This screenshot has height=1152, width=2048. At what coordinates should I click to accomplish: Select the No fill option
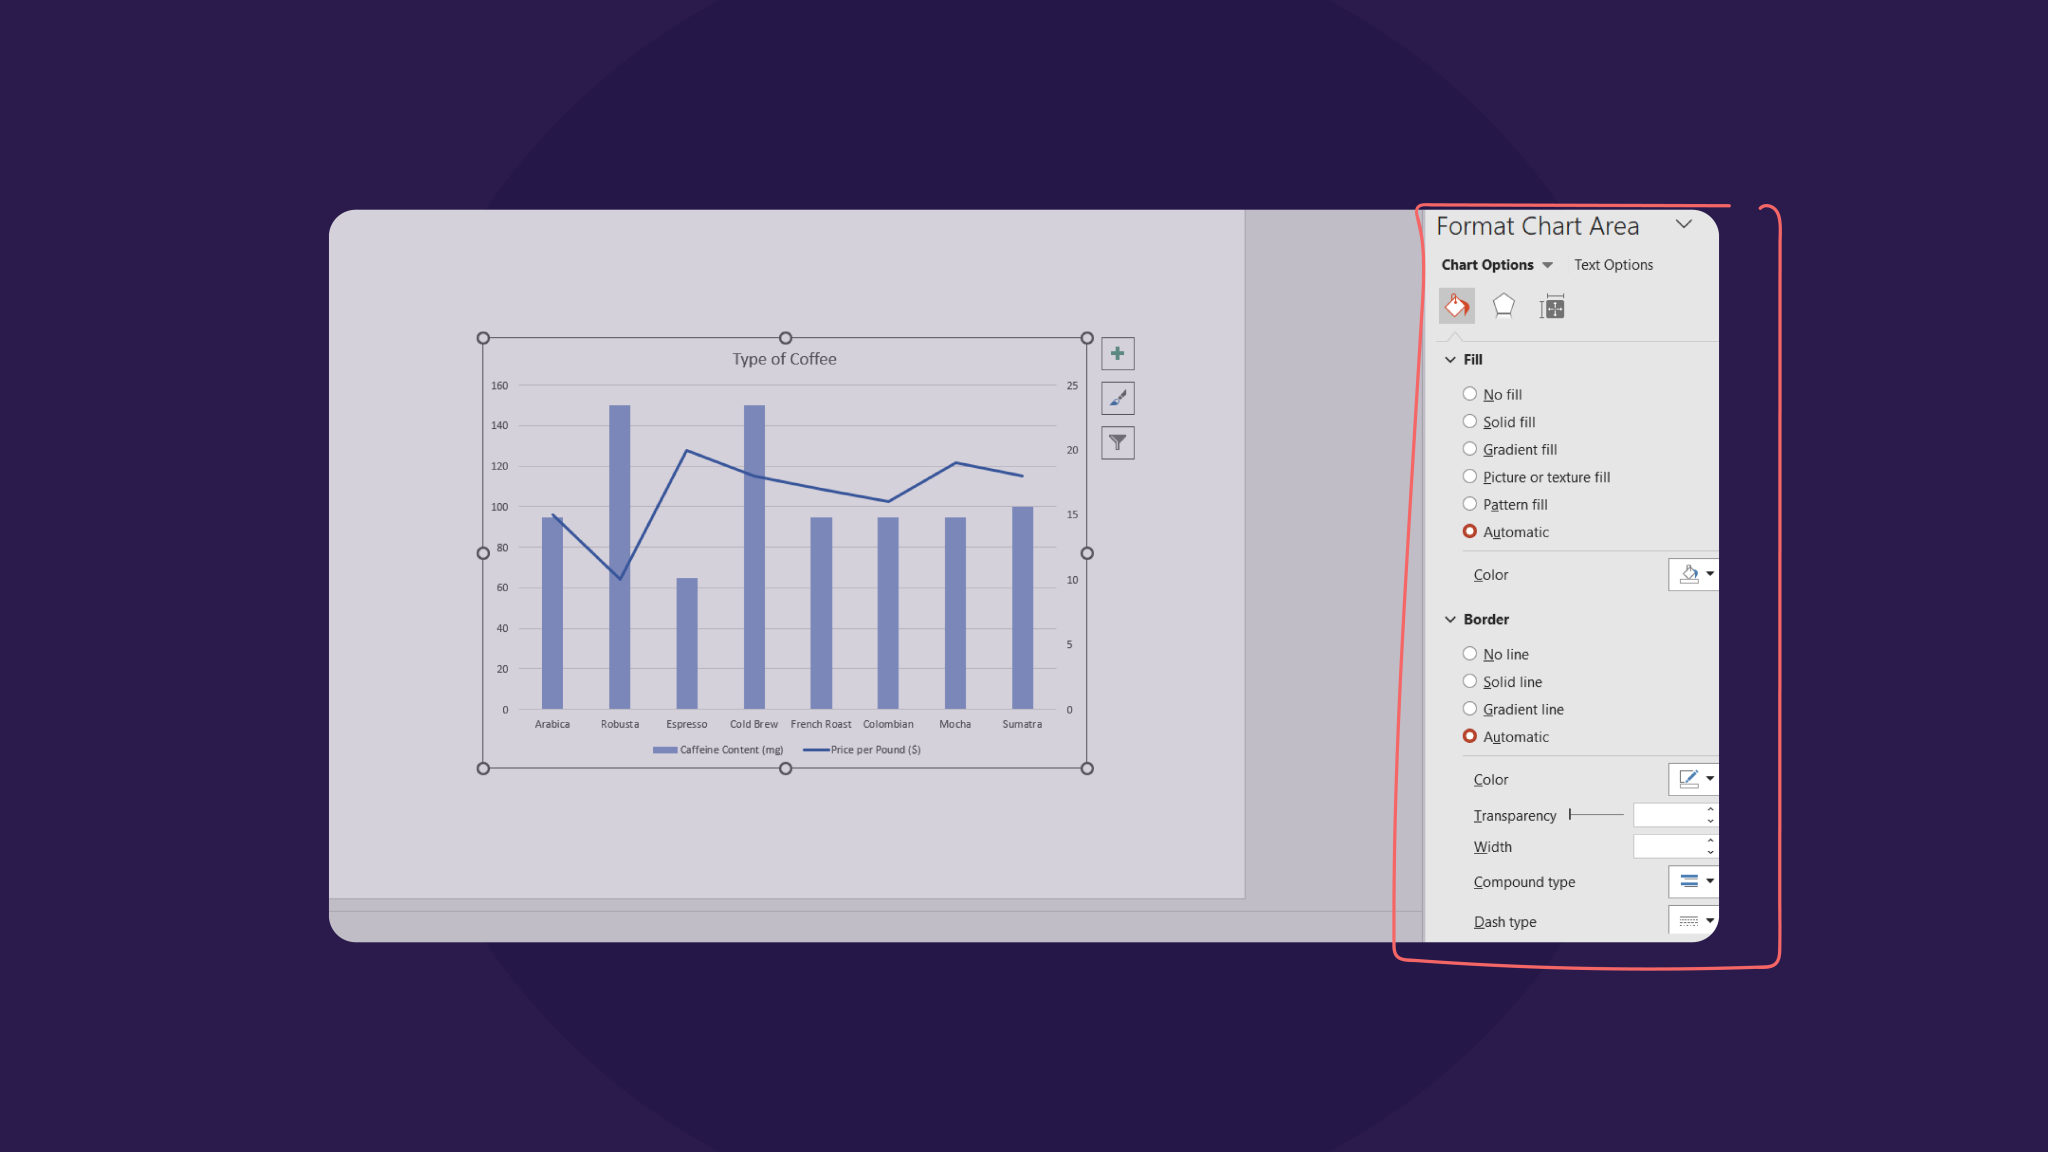tap(1470, 393)
